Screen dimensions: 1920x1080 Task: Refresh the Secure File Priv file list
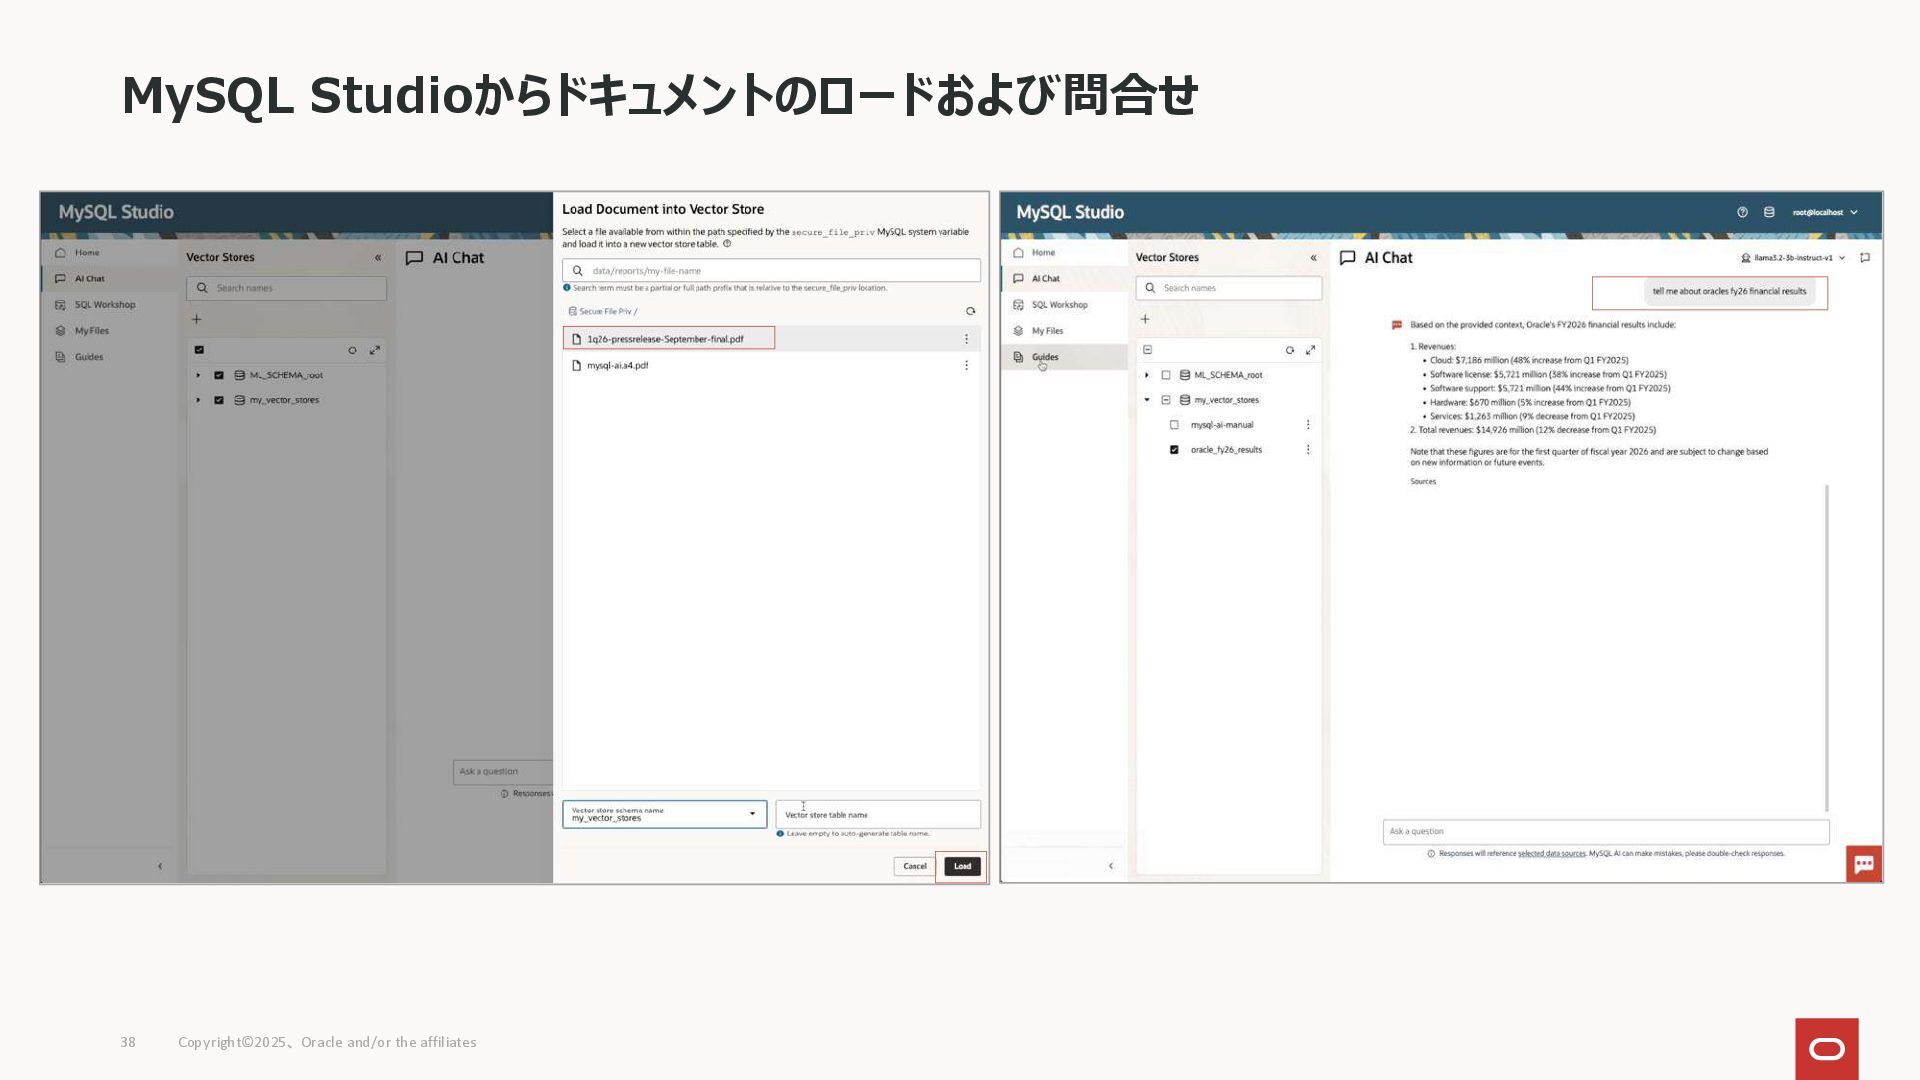coord(970,311)
